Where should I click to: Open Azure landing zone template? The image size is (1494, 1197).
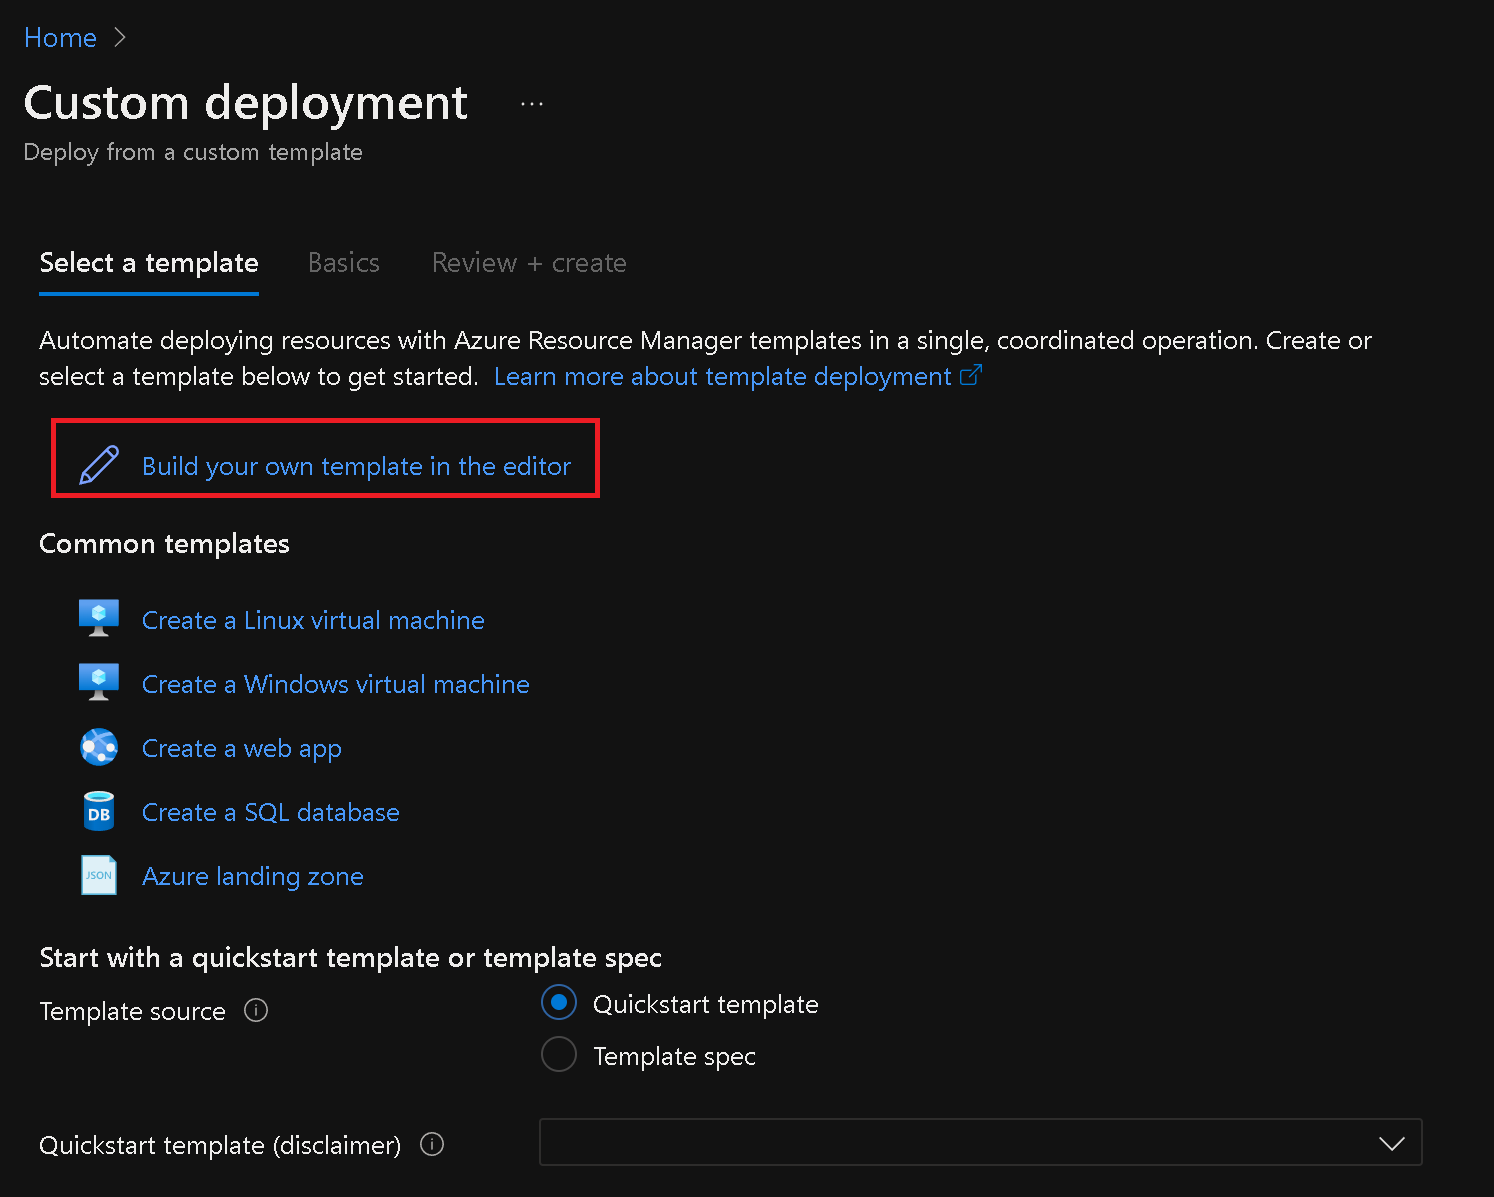click(253, 876)
